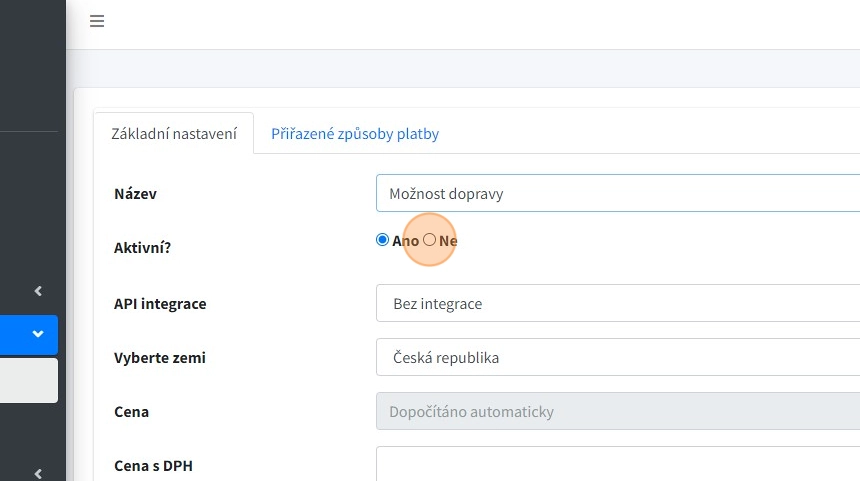Toggle the hamburger sidebar menu icon
The height and width of the screenshot is (481, 860).
97,21
